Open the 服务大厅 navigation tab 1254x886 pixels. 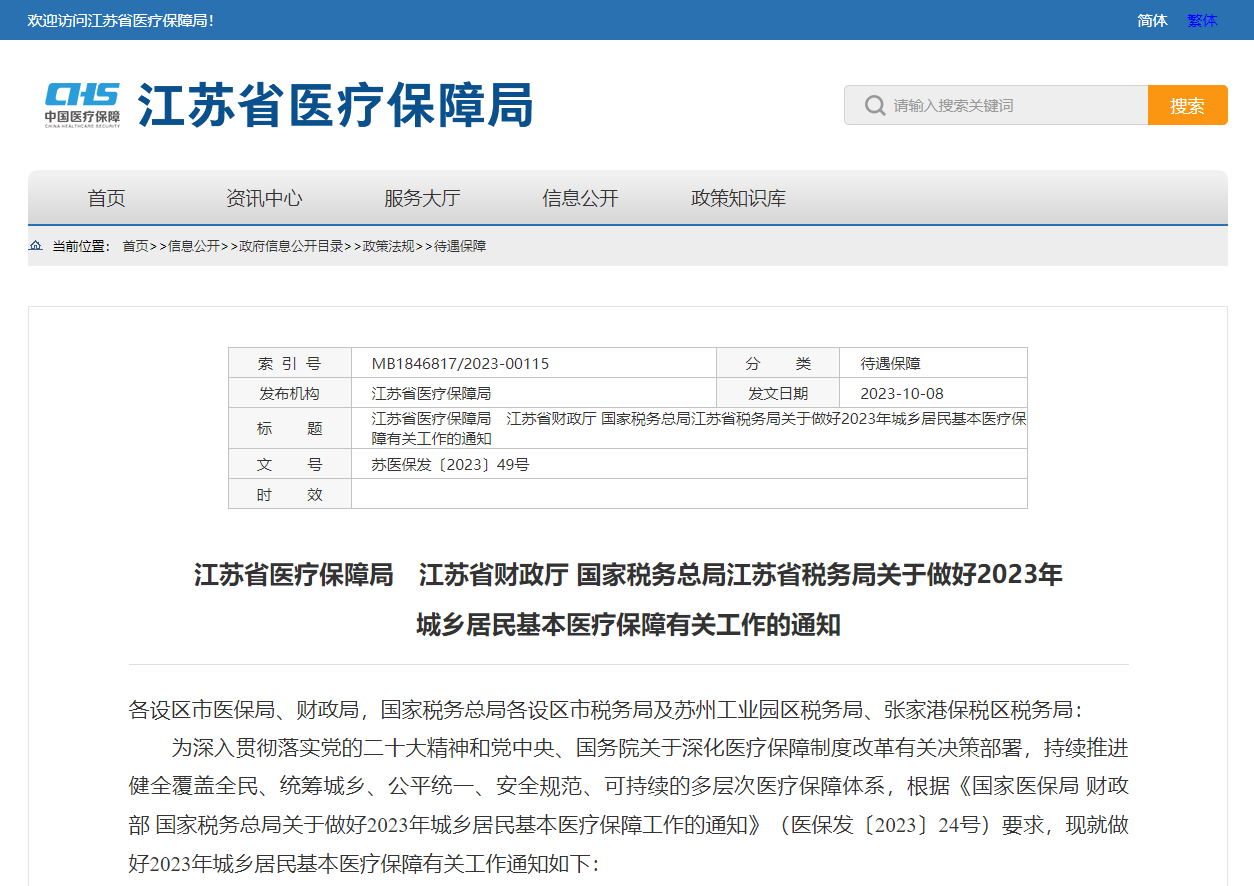[x=422, y=198]
